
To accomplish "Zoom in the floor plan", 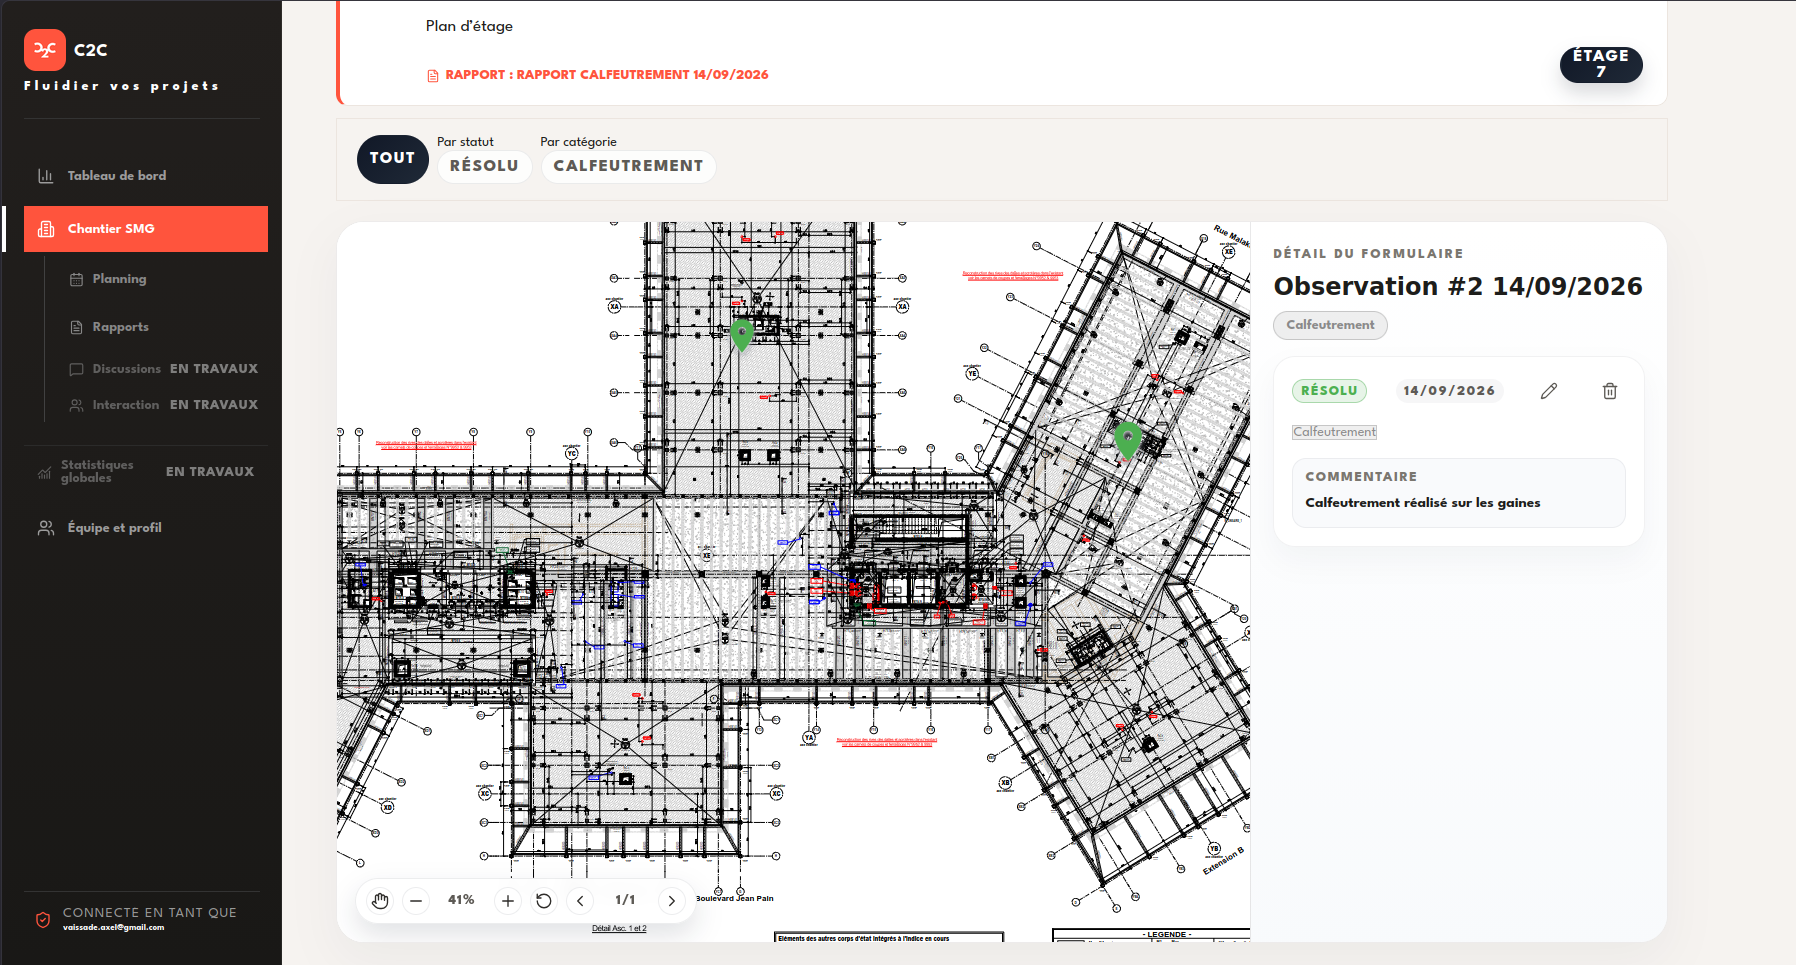I will (x=508, y=901).
